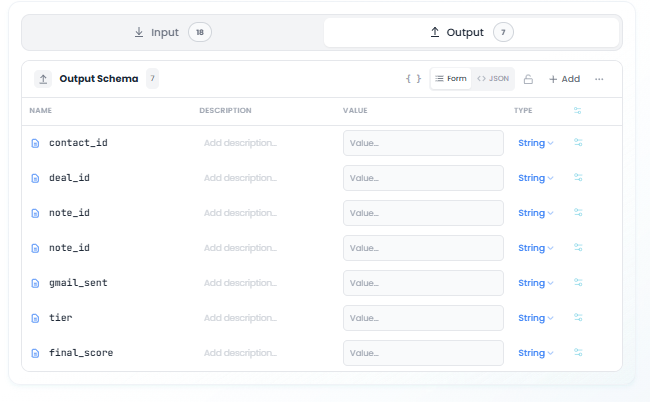Image resolution: width=650 pixels, height=402 pixels.
Task: Select the final_score field name
Action: [x=81, y=353]
